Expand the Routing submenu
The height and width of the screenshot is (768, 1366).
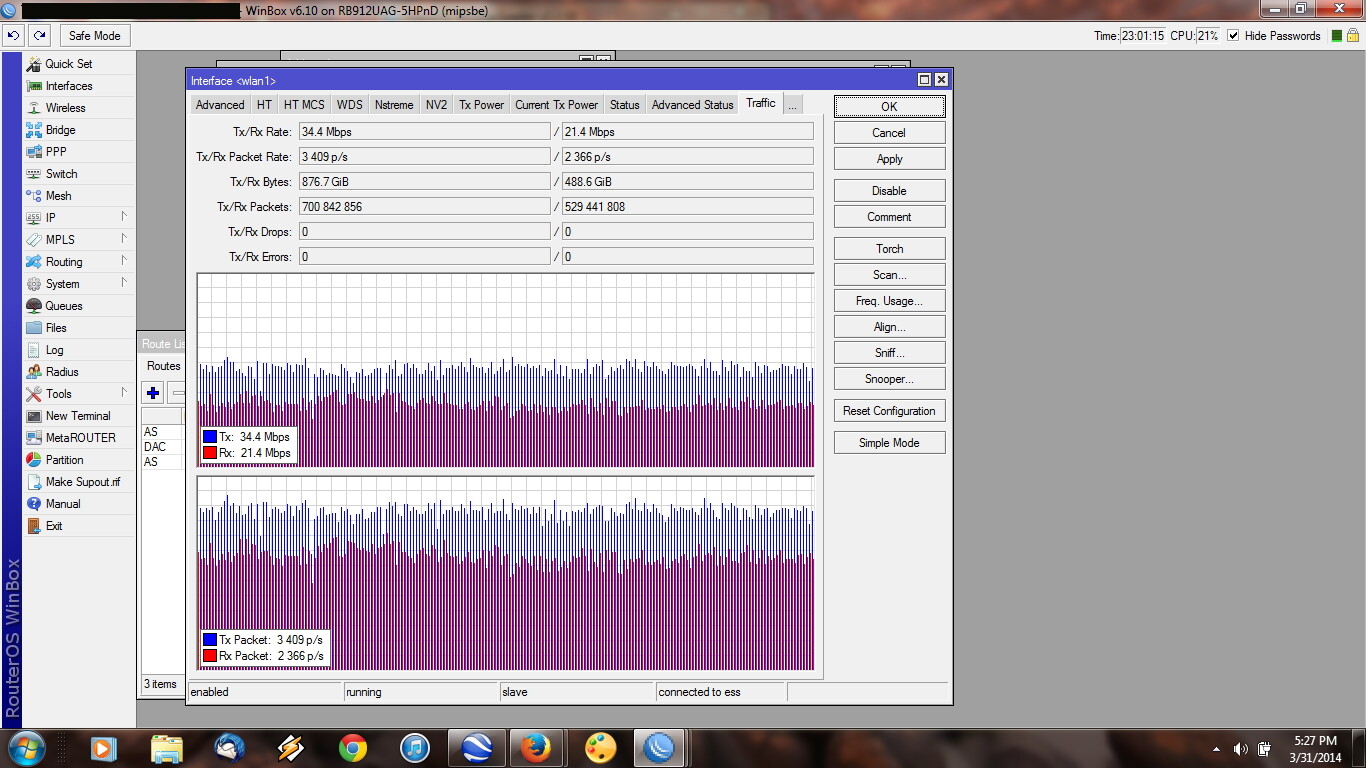coord(64,262)
